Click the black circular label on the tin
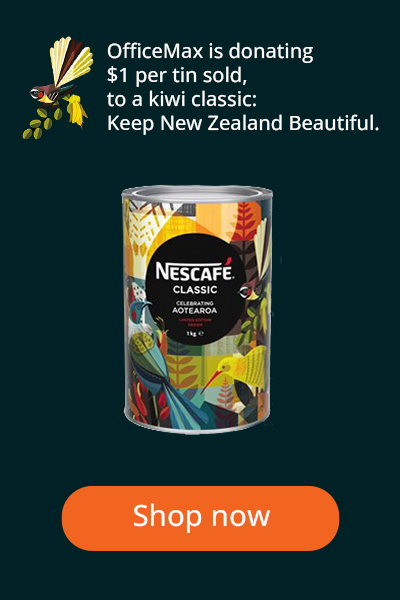 pos(195,292)
